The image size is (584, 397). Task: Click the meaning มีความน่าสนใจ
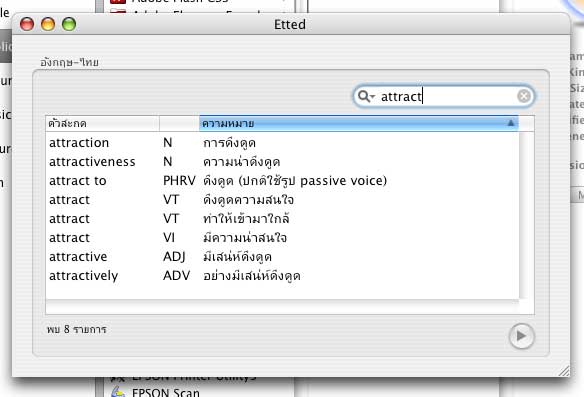point(245,238)
